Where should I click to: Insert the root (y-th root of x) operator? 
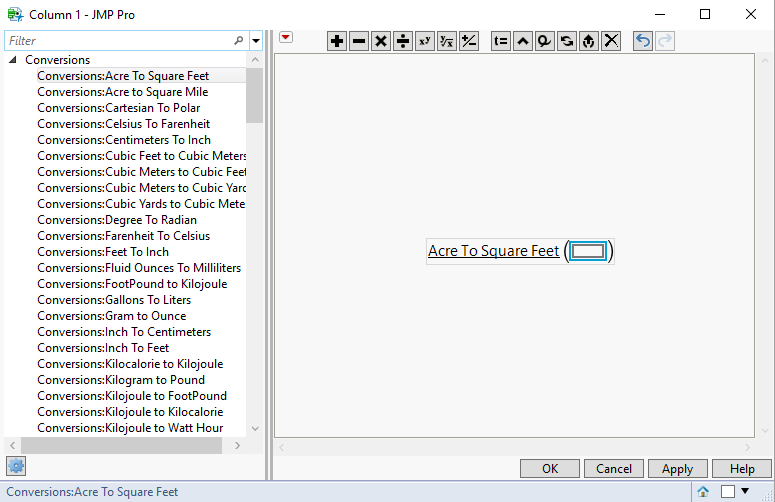click(447, 41)
